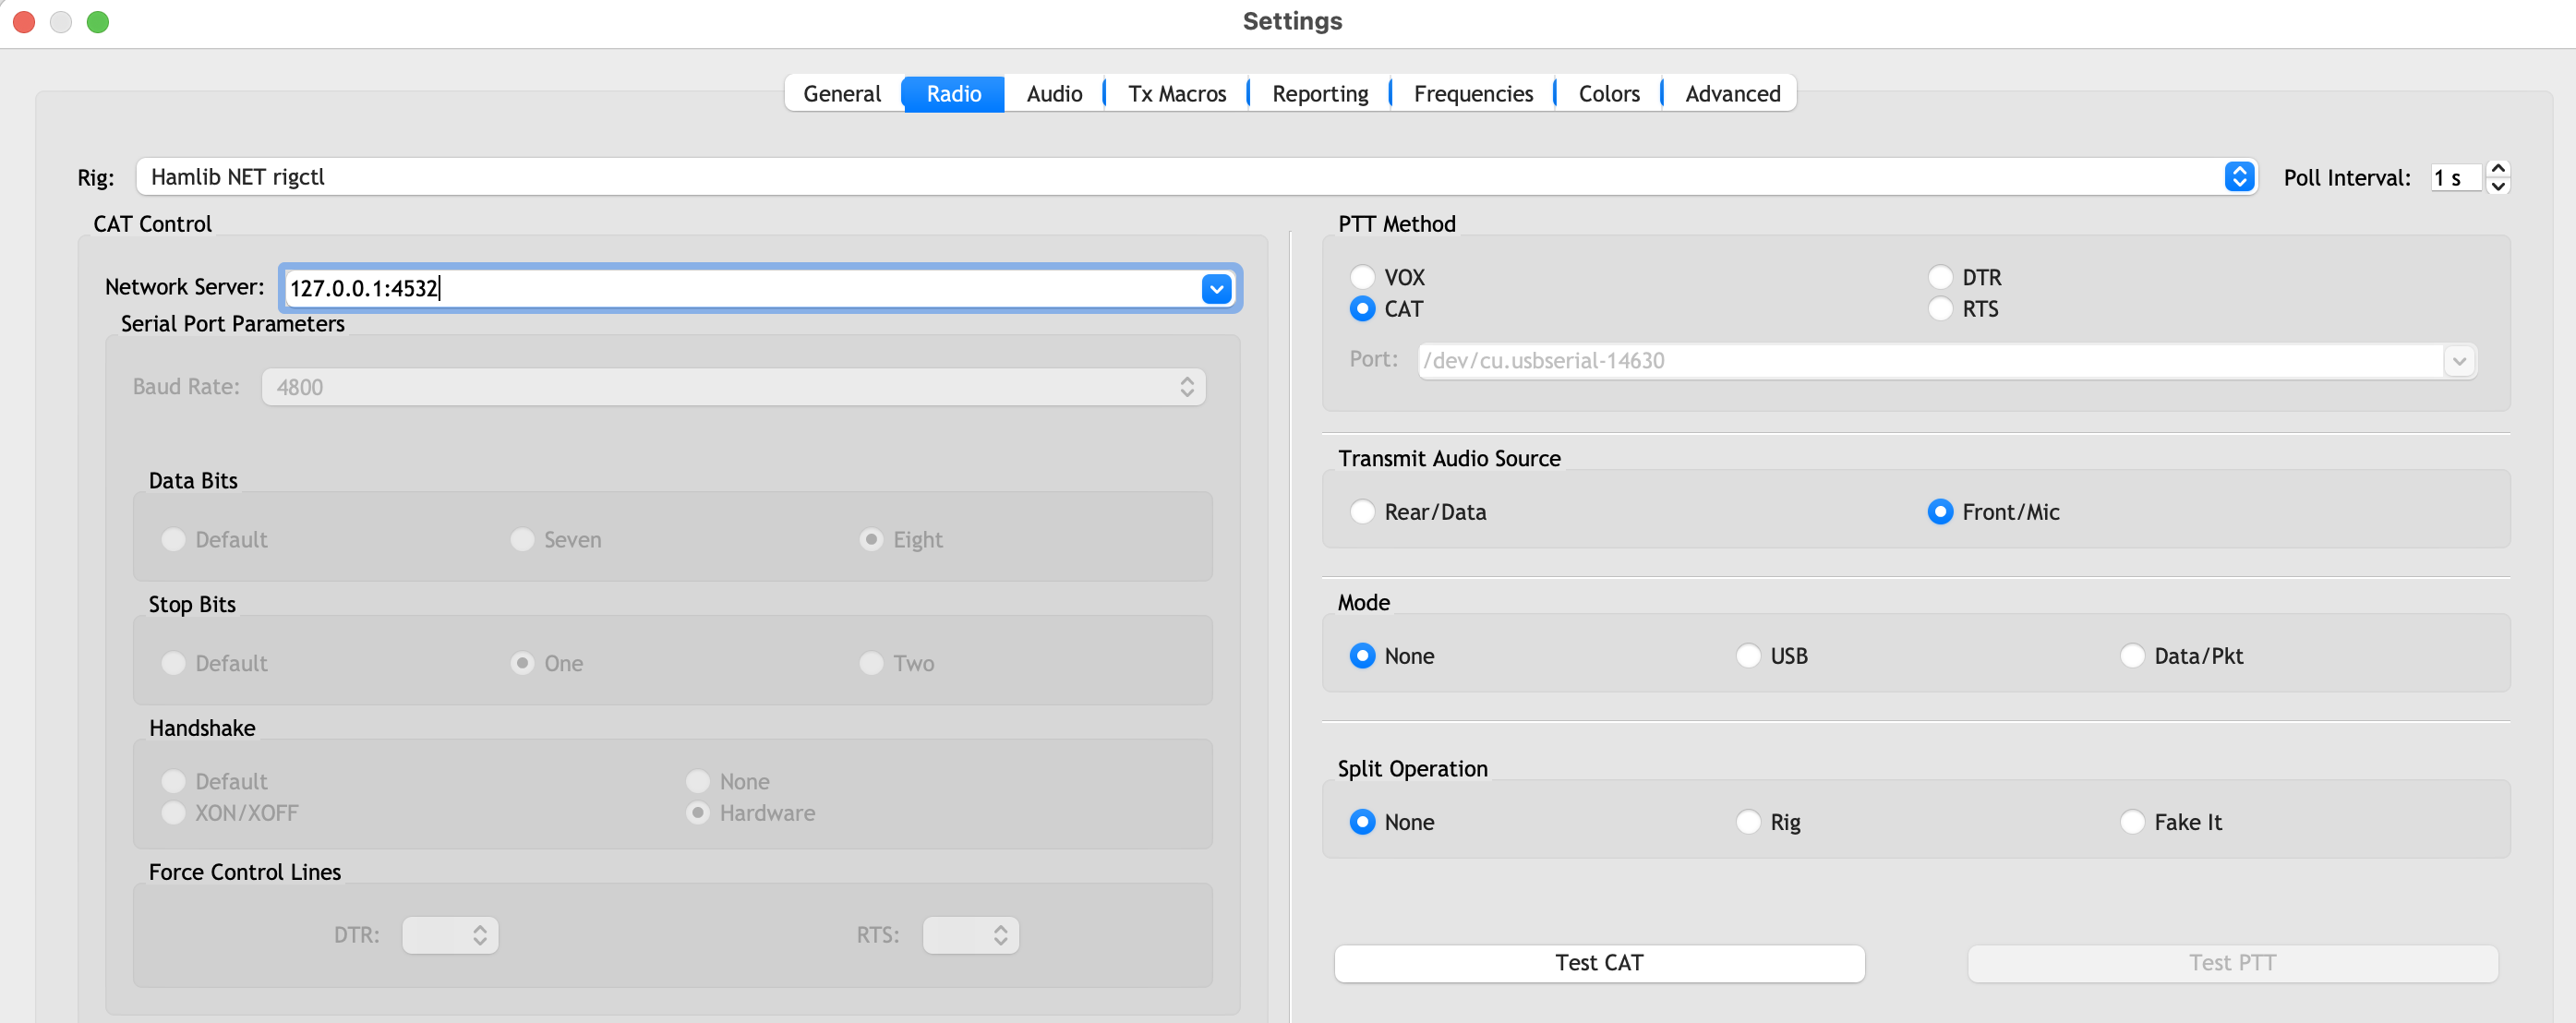This screenshot has height=1023, width=2576.
Task: Open the Baud Rate dropdown
Action: coord(733,387)
